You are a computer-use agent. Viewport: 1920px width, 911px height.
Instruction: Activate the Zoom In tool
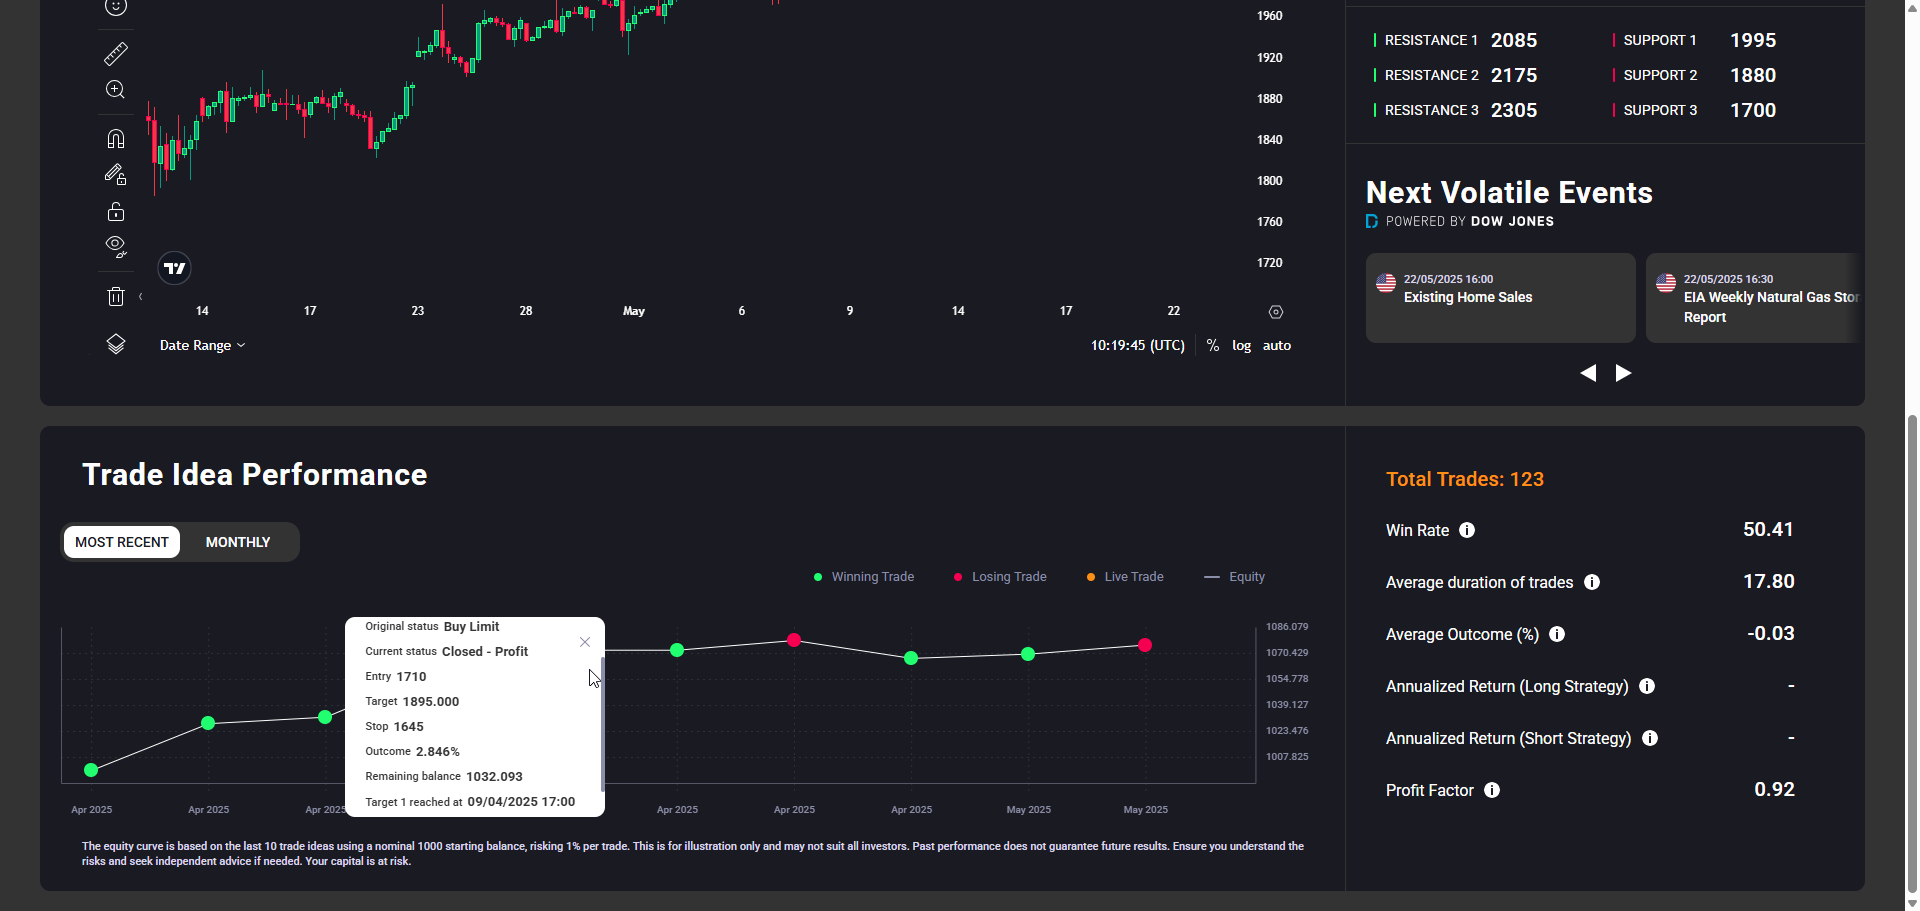pos(116,90)
